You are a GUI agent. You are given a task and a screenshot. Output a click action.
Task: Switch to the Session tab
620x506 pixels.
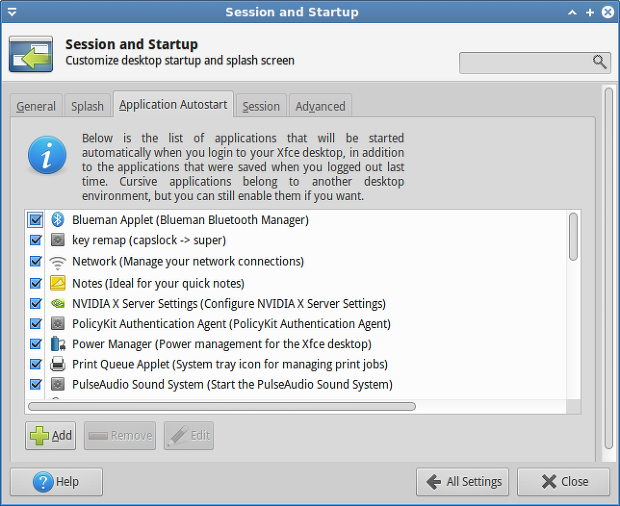pyautogui.click(x=261, y=106)
